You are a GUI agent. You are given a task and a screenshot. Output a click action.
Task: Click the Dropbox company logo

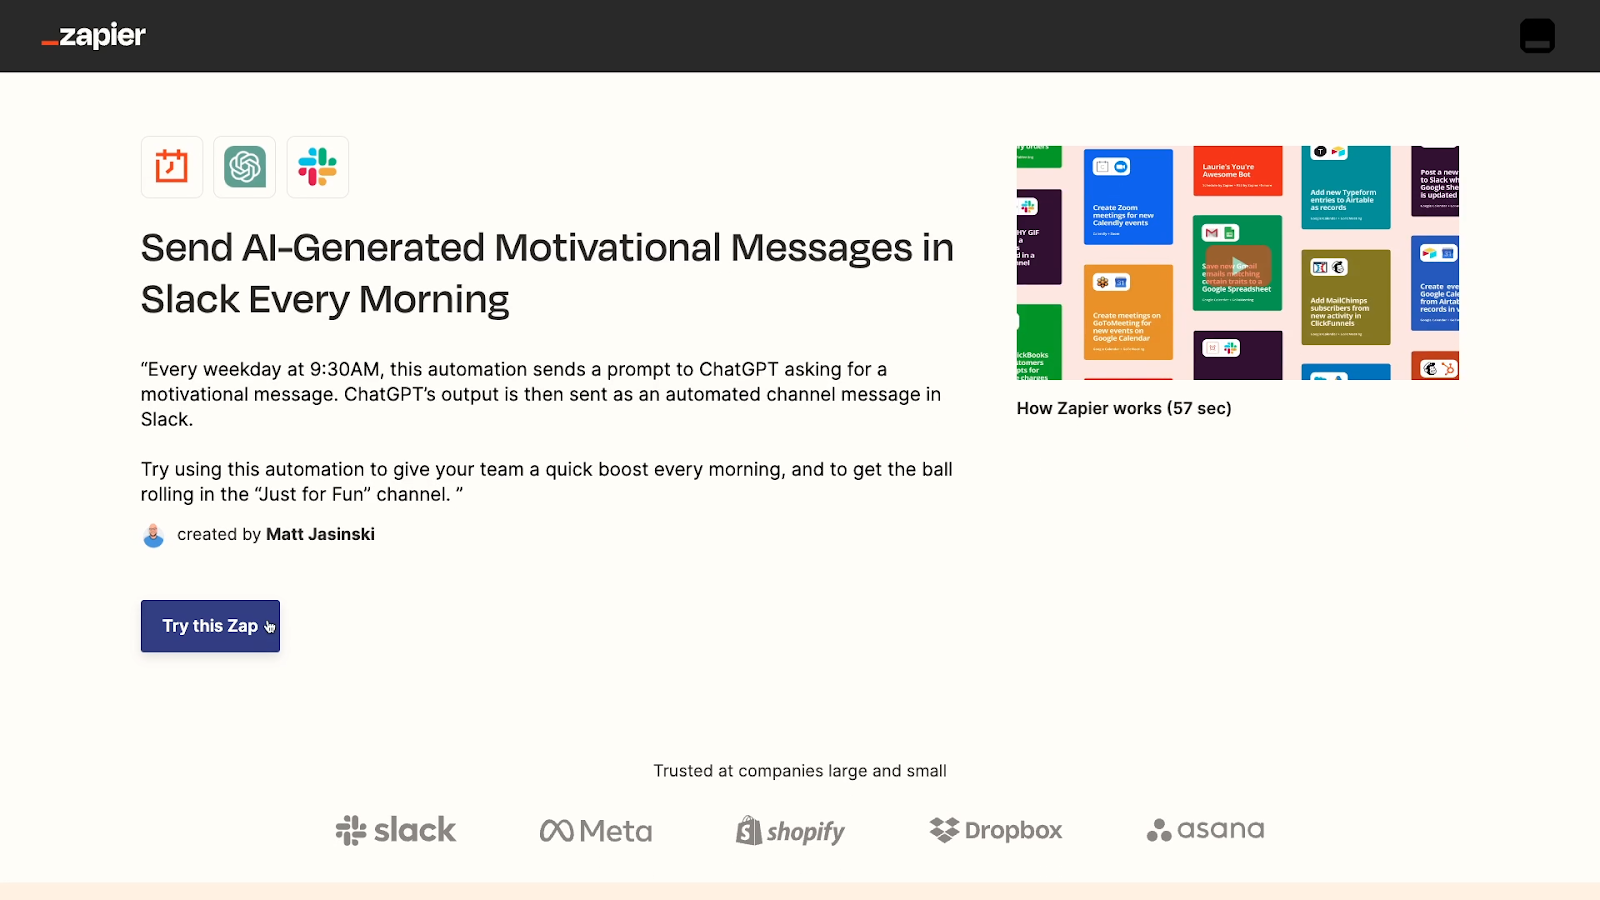(996, 830)
